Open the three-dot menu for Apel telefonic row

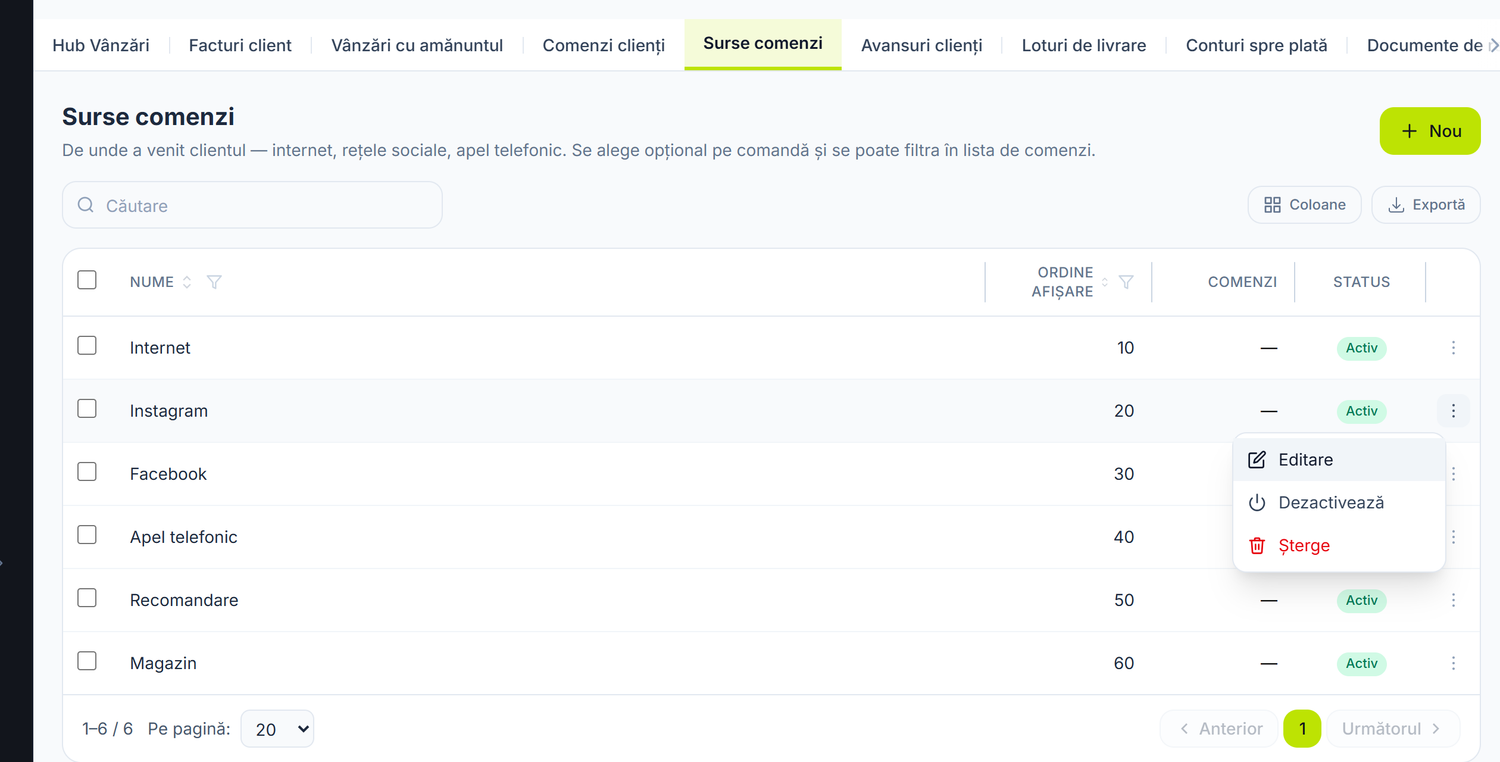click(x=1453, y=537)
